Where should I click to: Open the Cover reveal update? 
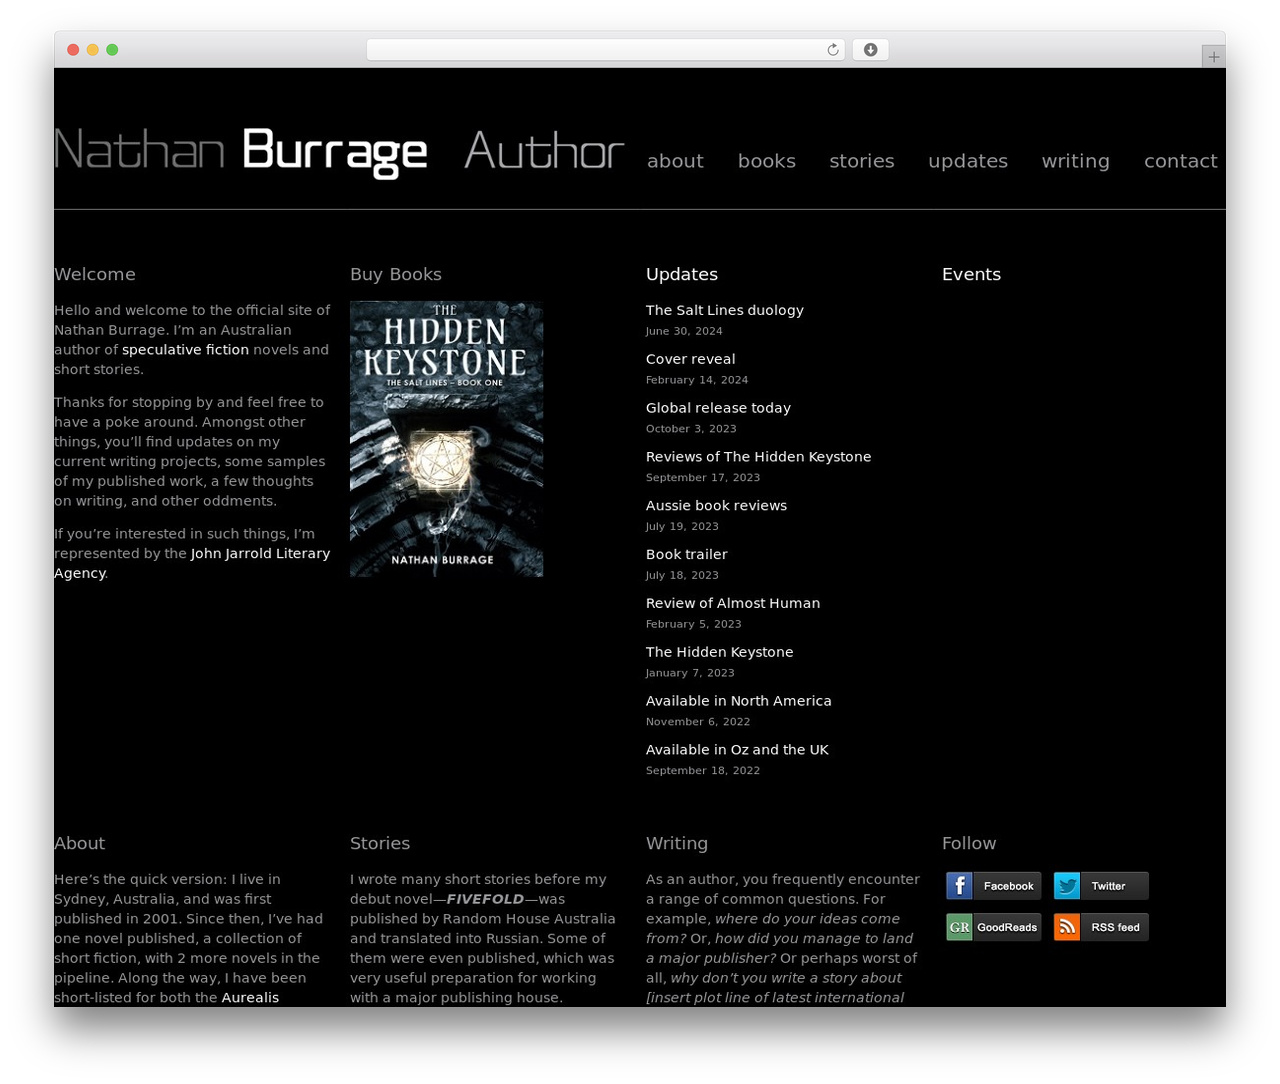690,359
